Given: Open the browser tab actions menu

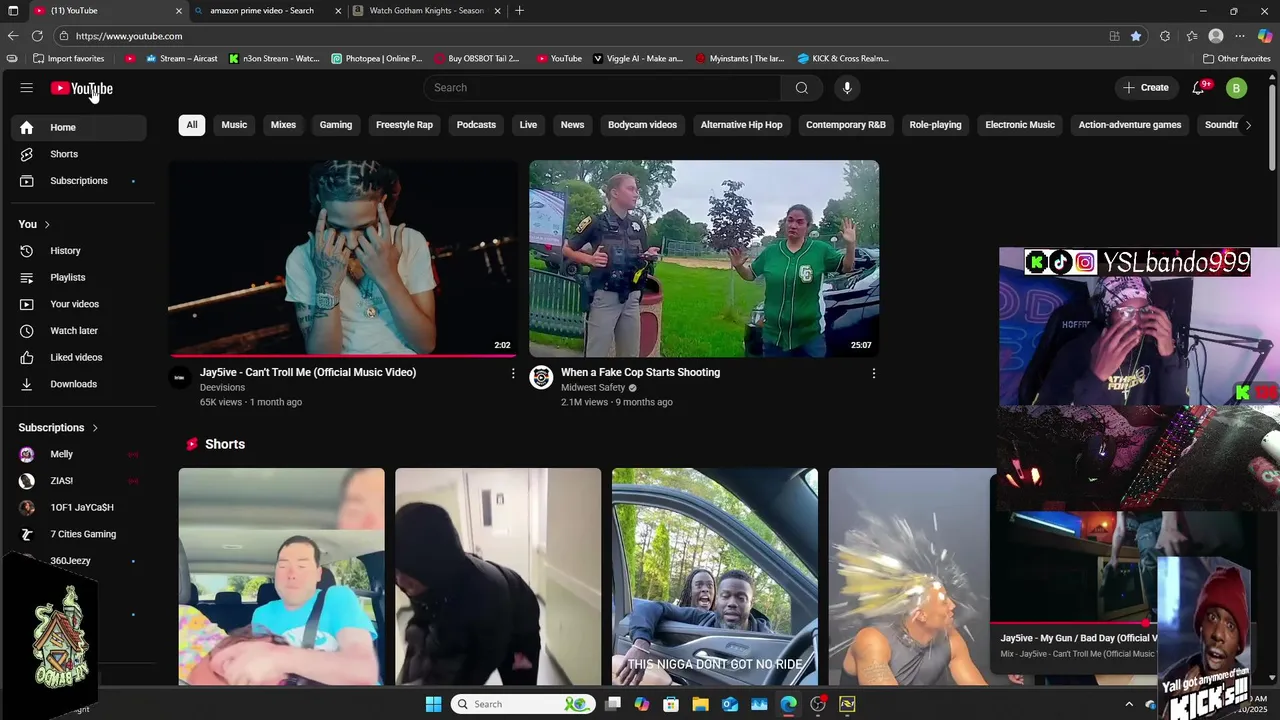Looking at the screenshot, I should [x=13, y=11].
